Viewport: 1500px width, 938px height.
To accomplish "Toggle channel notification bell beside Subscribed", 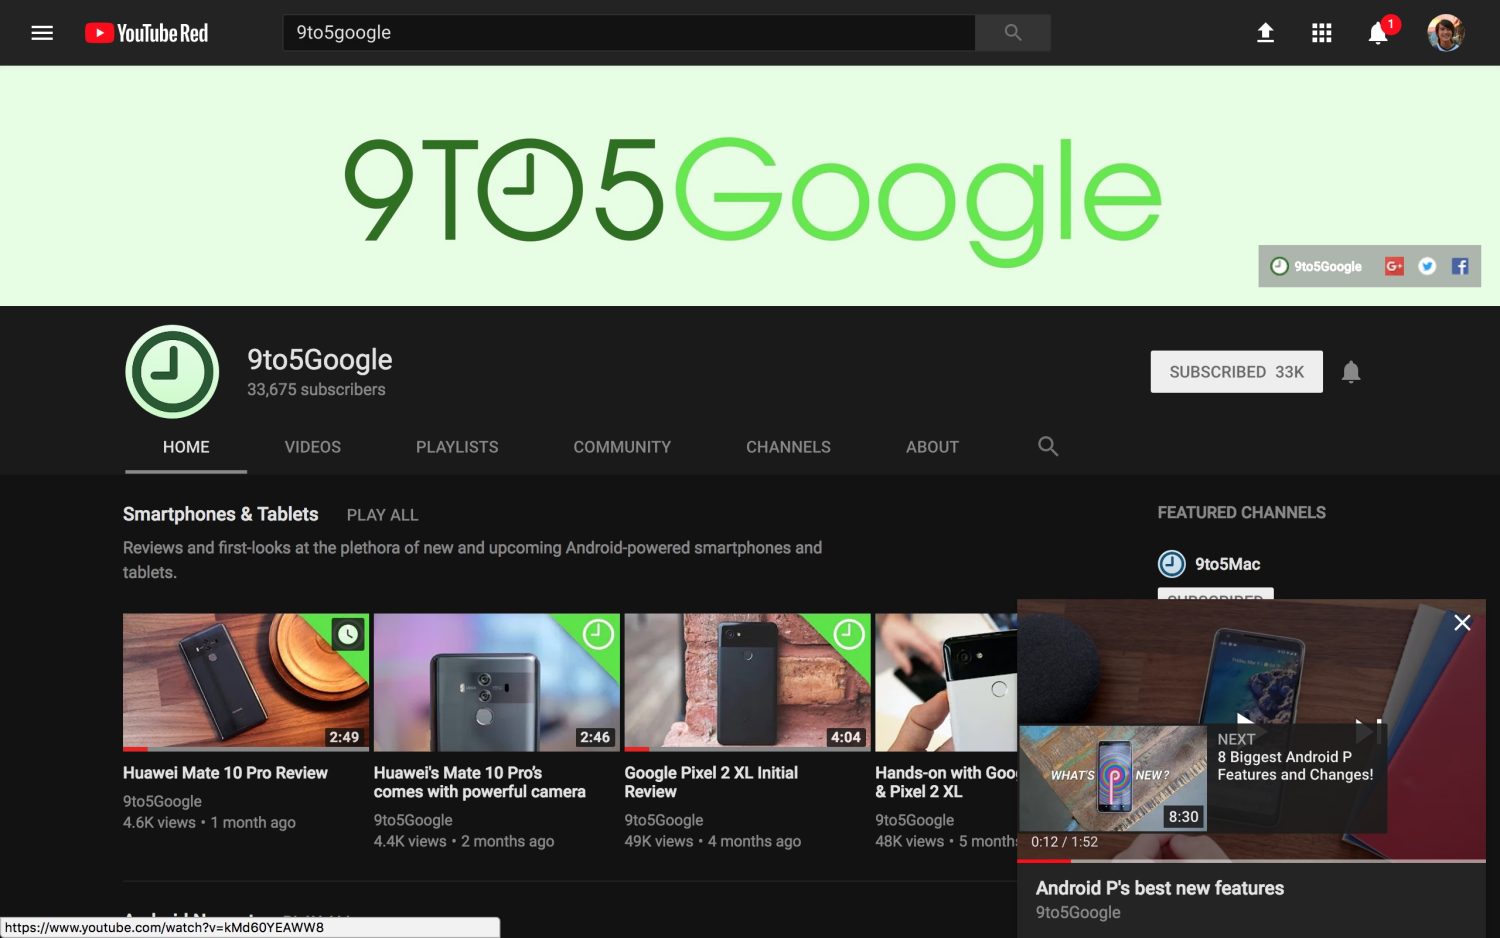I will click(x=1351, y=372).
